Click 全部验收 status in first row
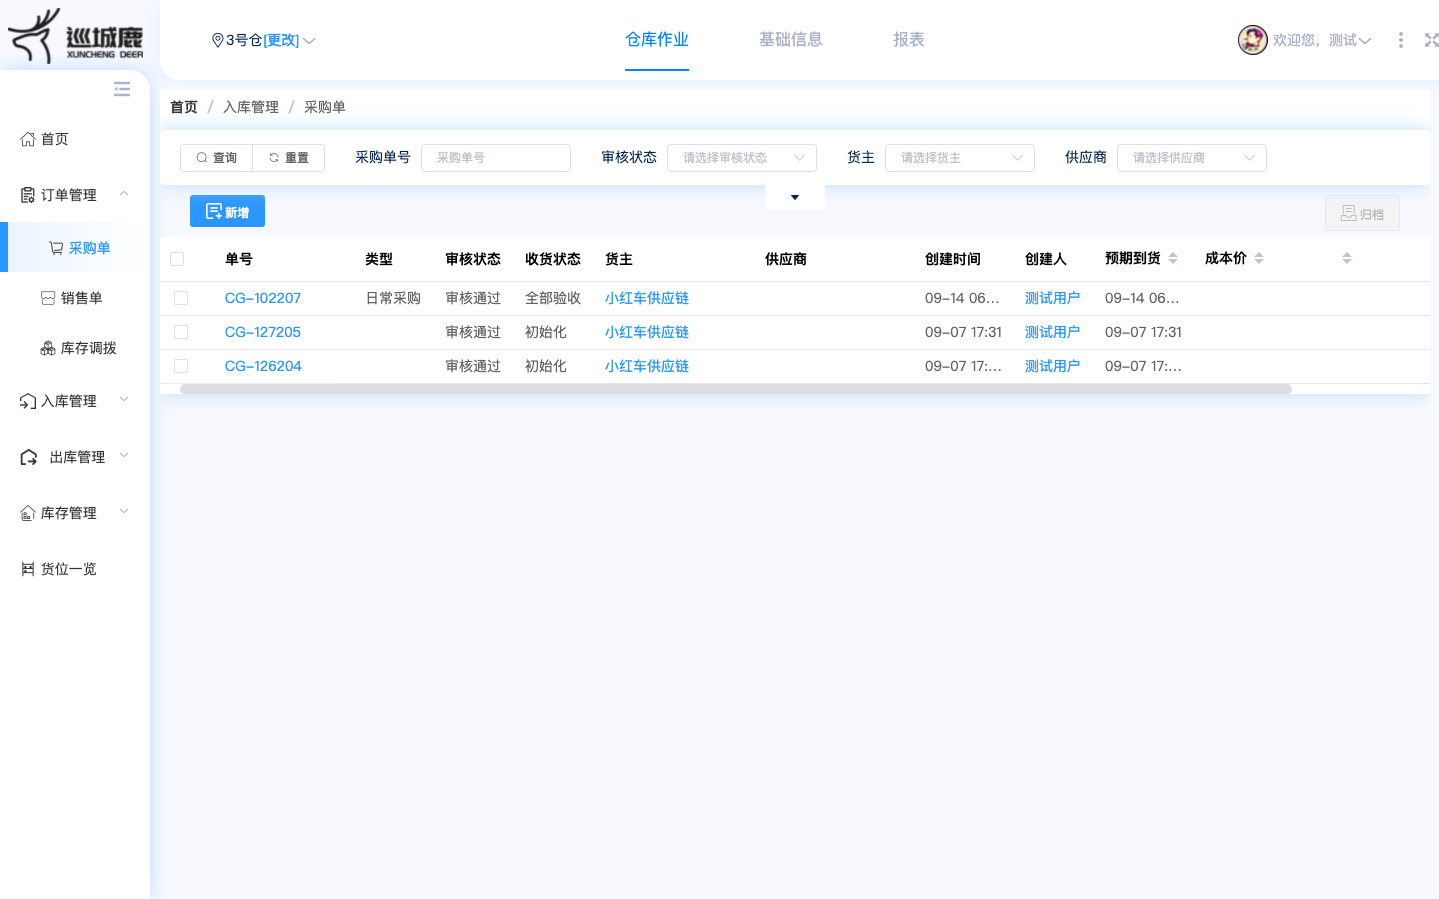The height and width of the screenshot is (899, 1439). 553,298
